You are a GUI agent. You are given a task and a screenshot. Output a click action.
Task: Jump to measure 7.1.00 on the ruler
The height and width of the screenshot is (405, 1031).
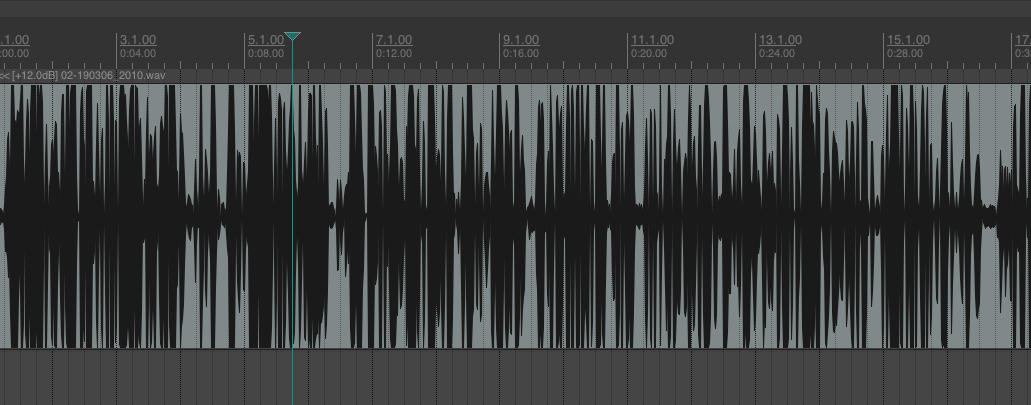[393, 40]
